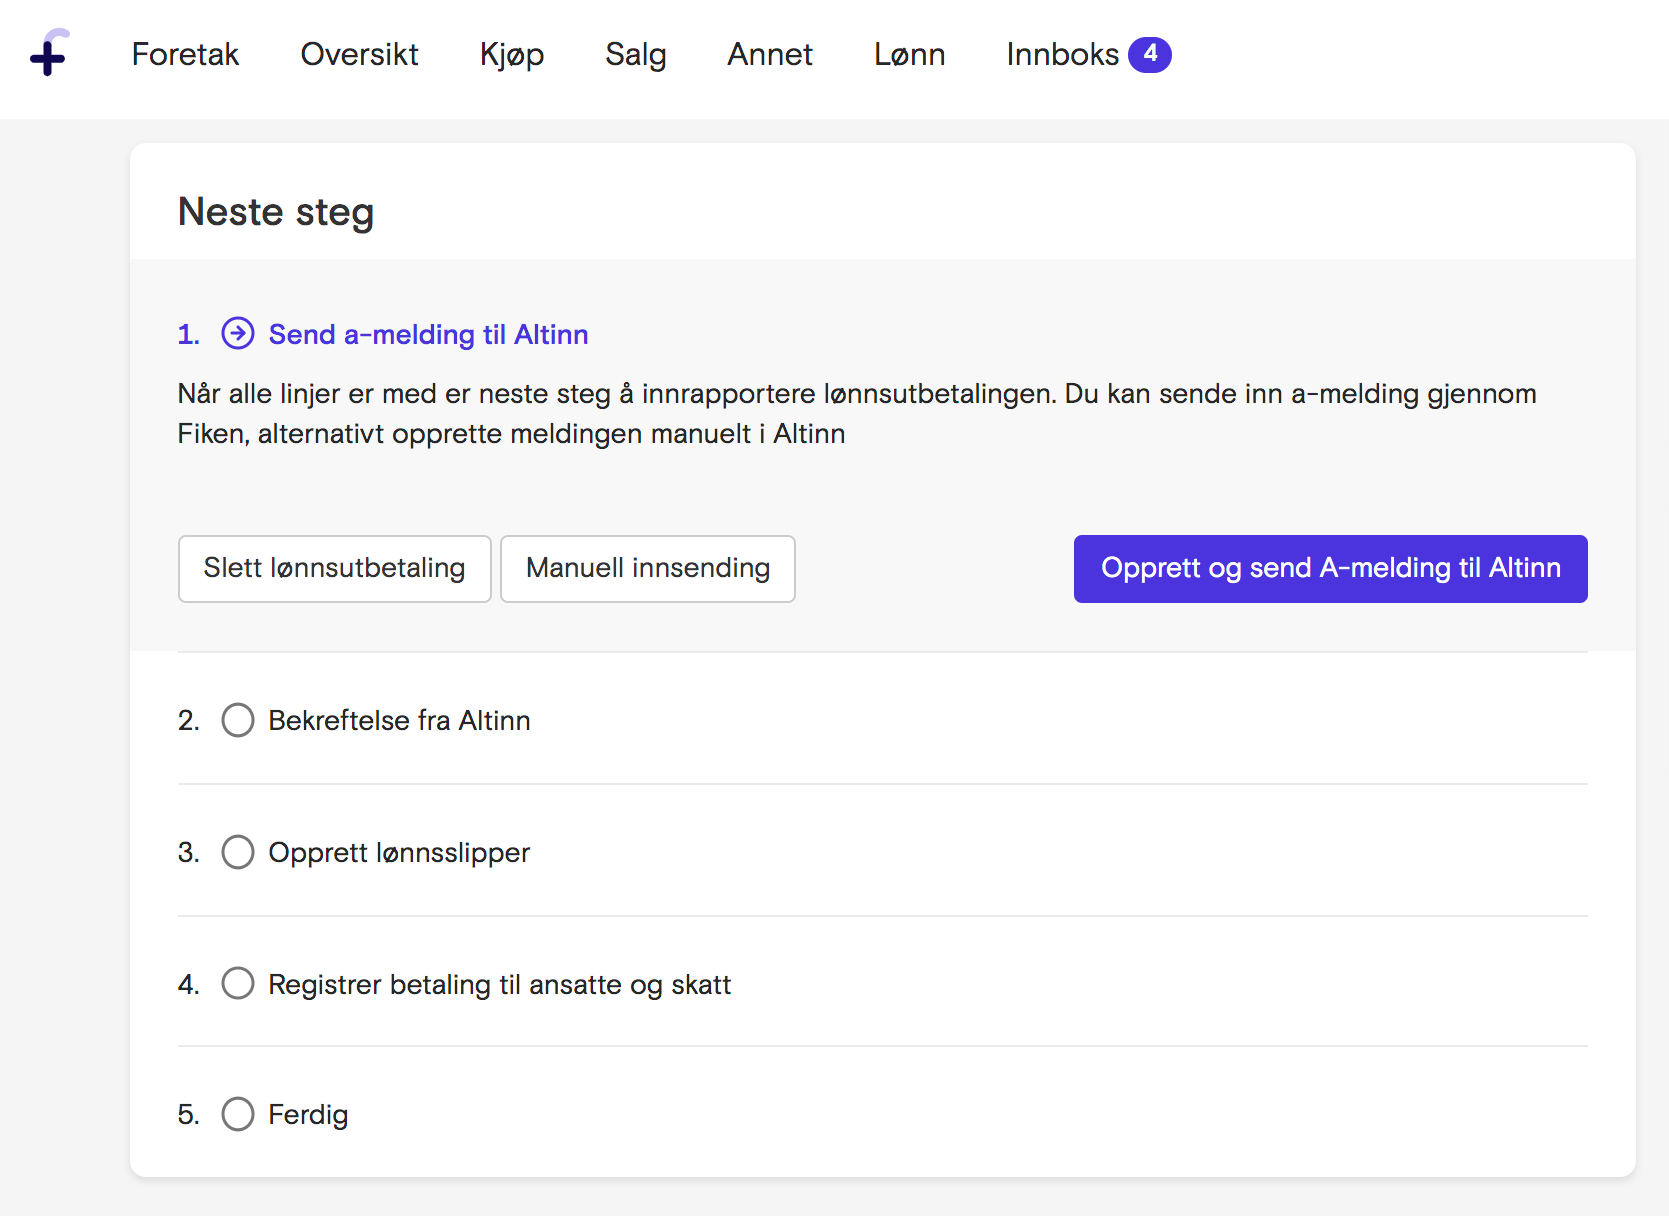Open the Salg menu
Viewport: 1669px width, 1216px height.
coord(636,55)
